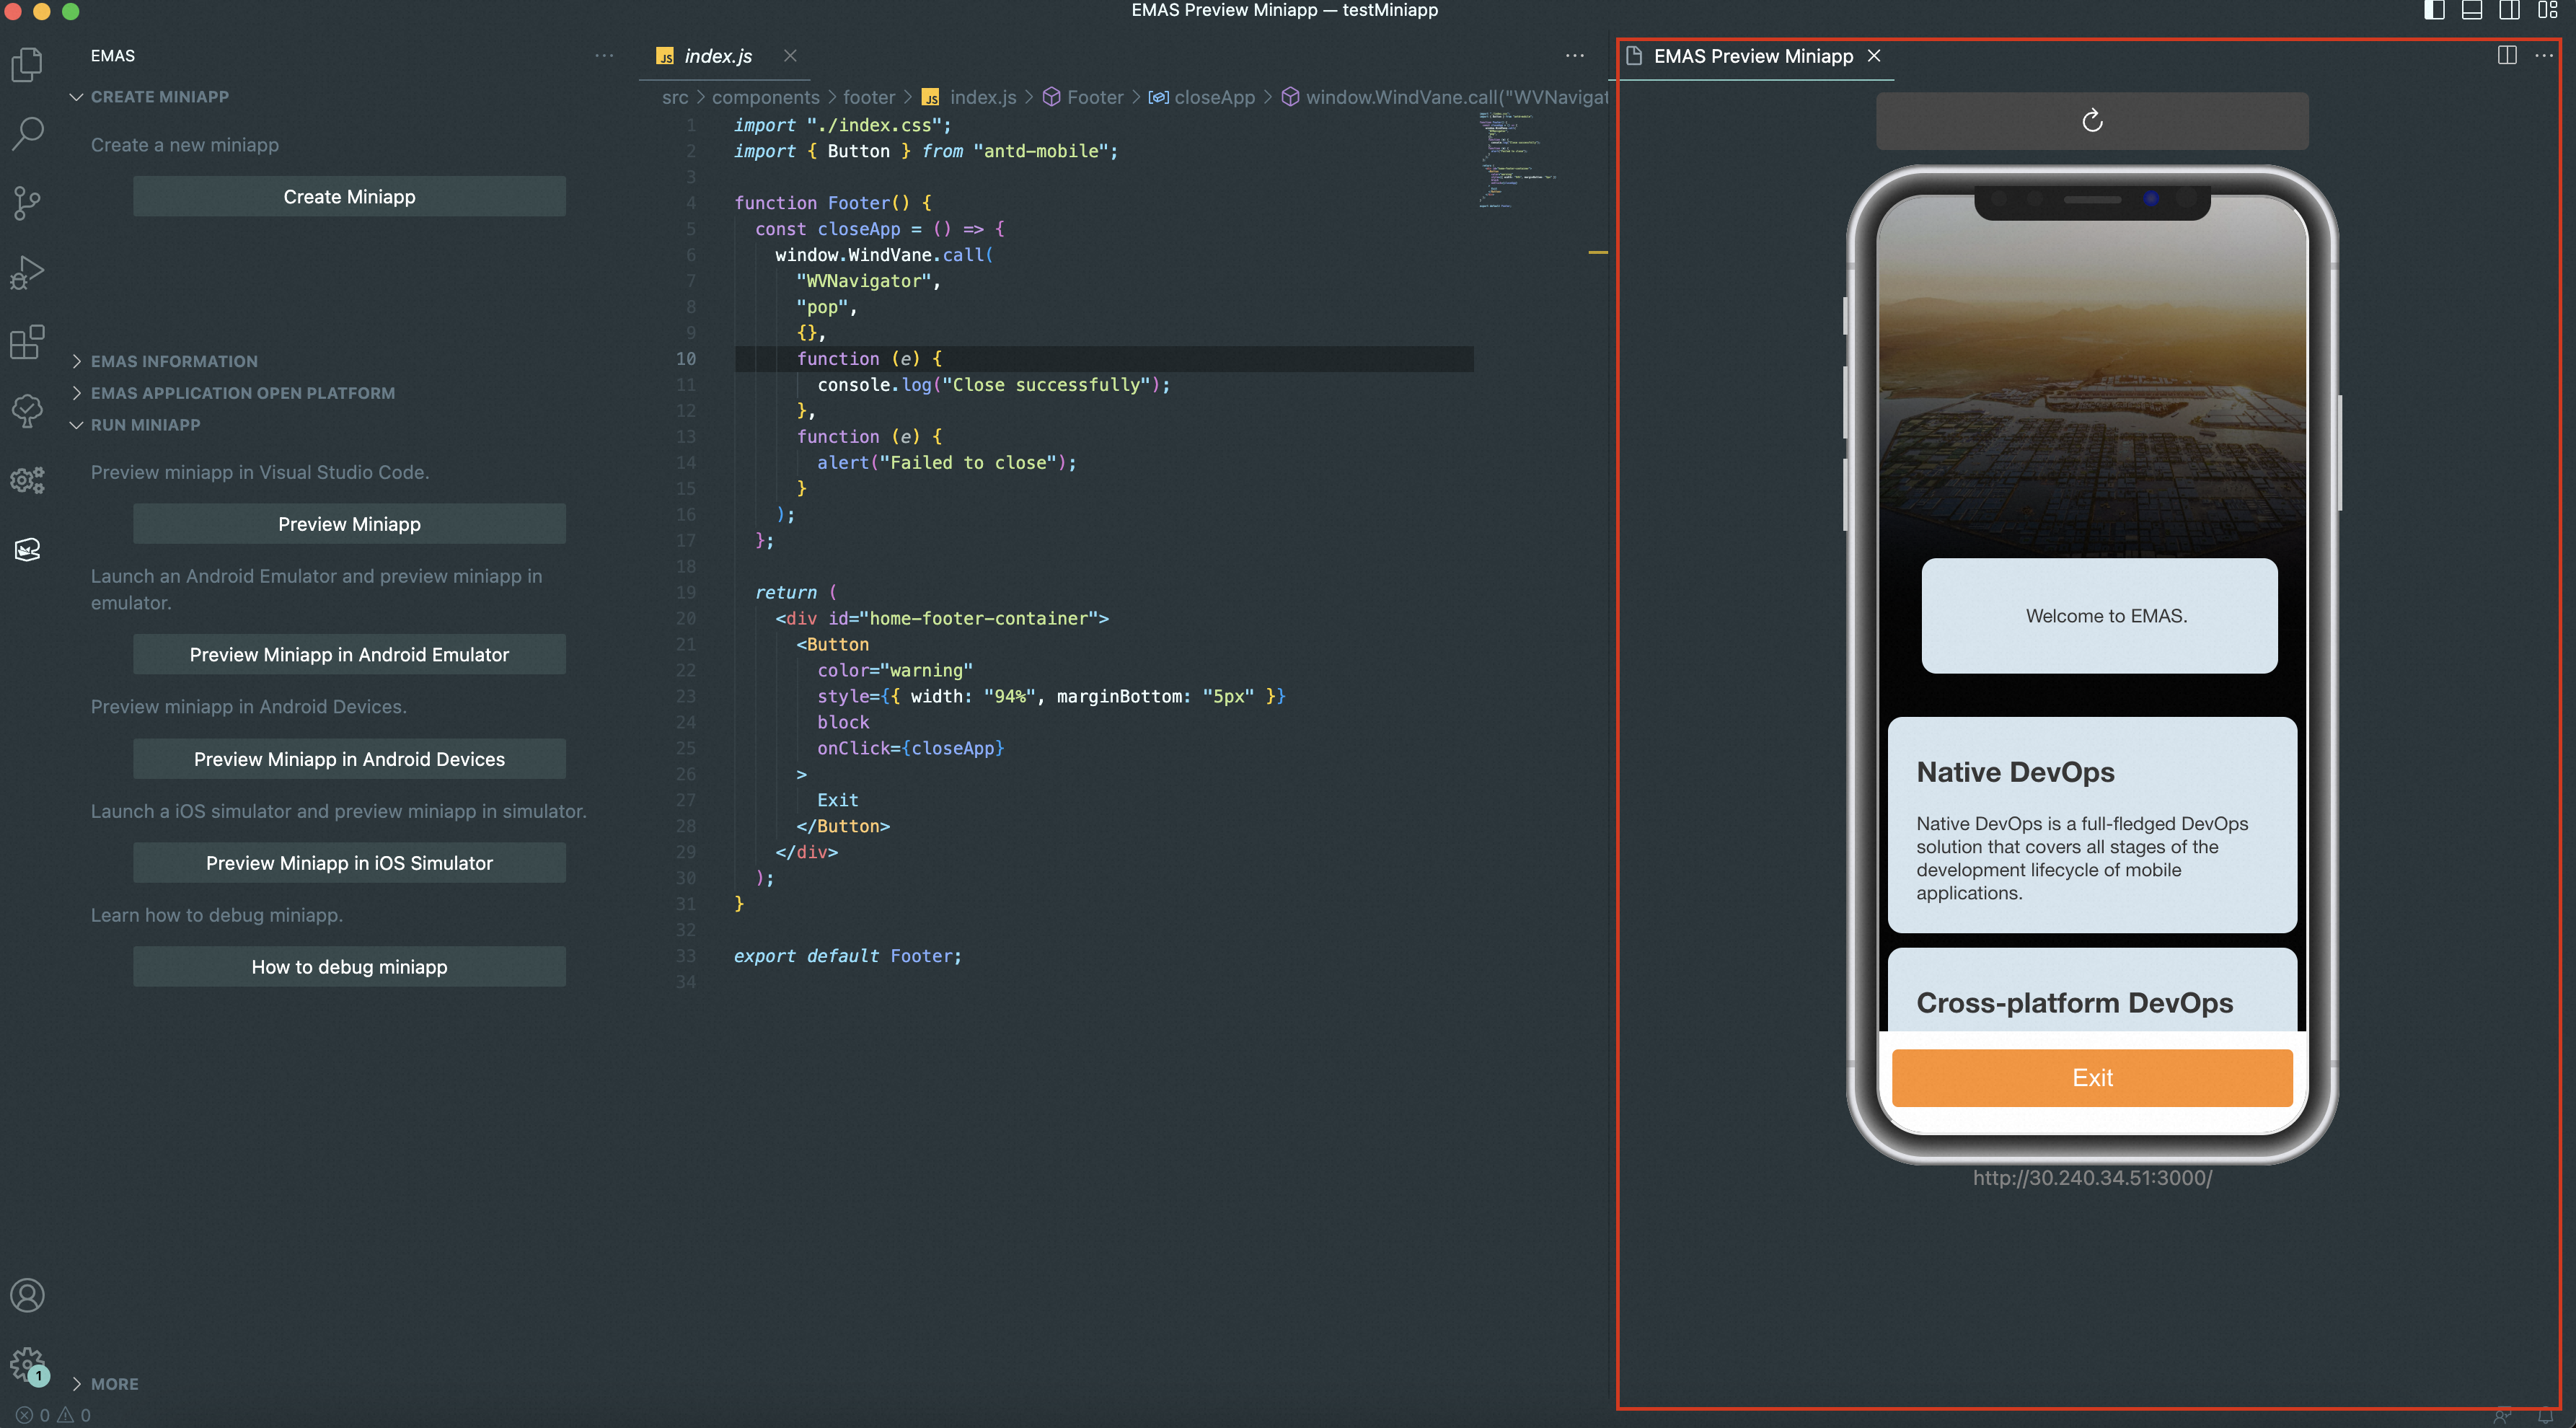The height and width of the screenshot is (1428, 2576).
Task: Click the reload icon above phone preview
Action: pyautogui.click(x=2091, y=121)
